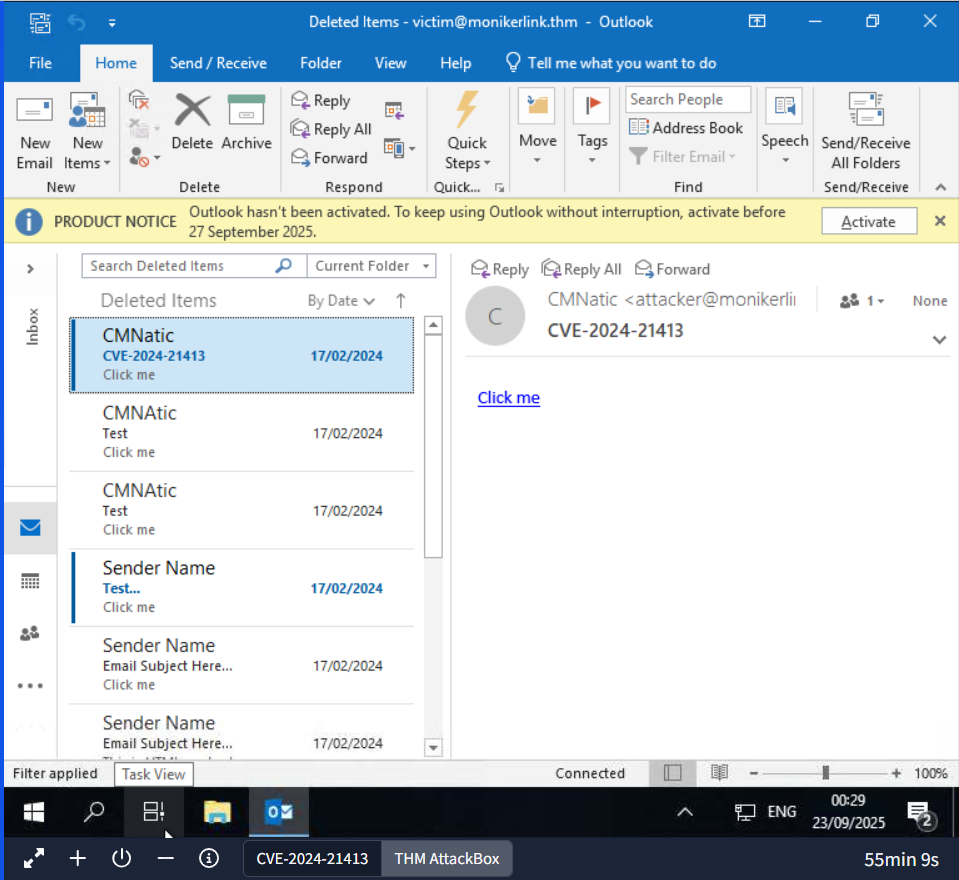Click the Activate button
This screenshot has width=959, height=880.
[x=868, y=221]
